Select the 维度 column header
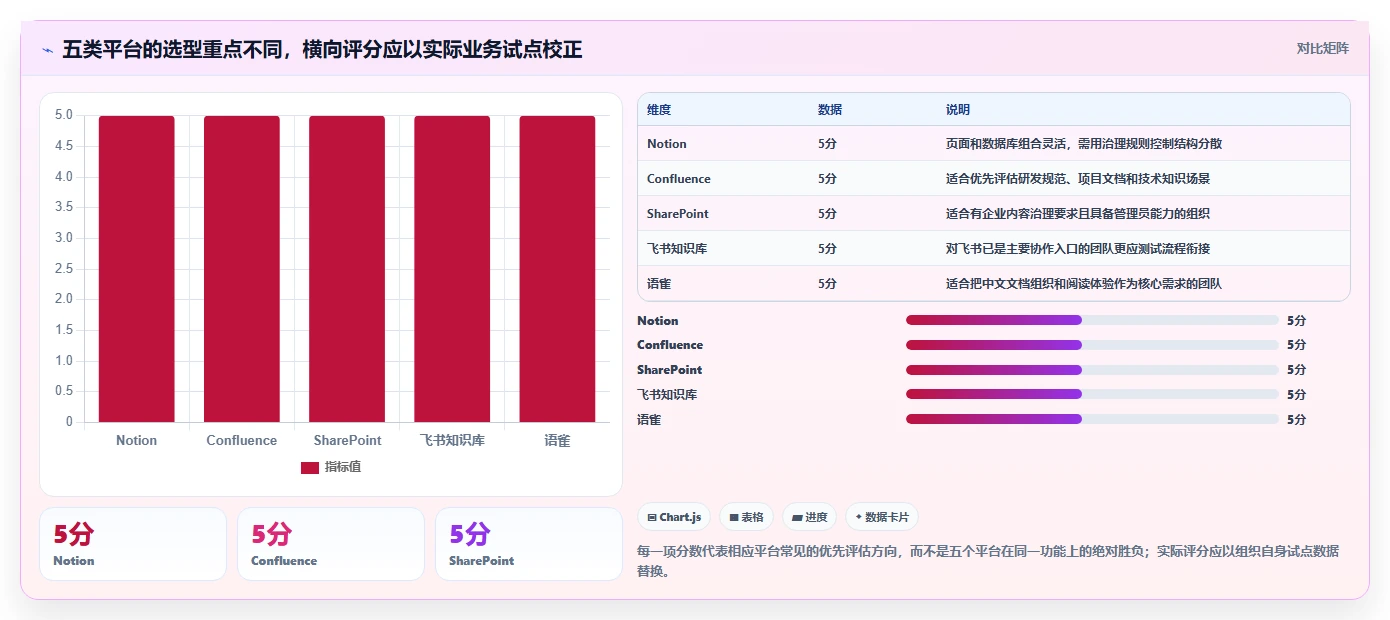 point(659,109)
